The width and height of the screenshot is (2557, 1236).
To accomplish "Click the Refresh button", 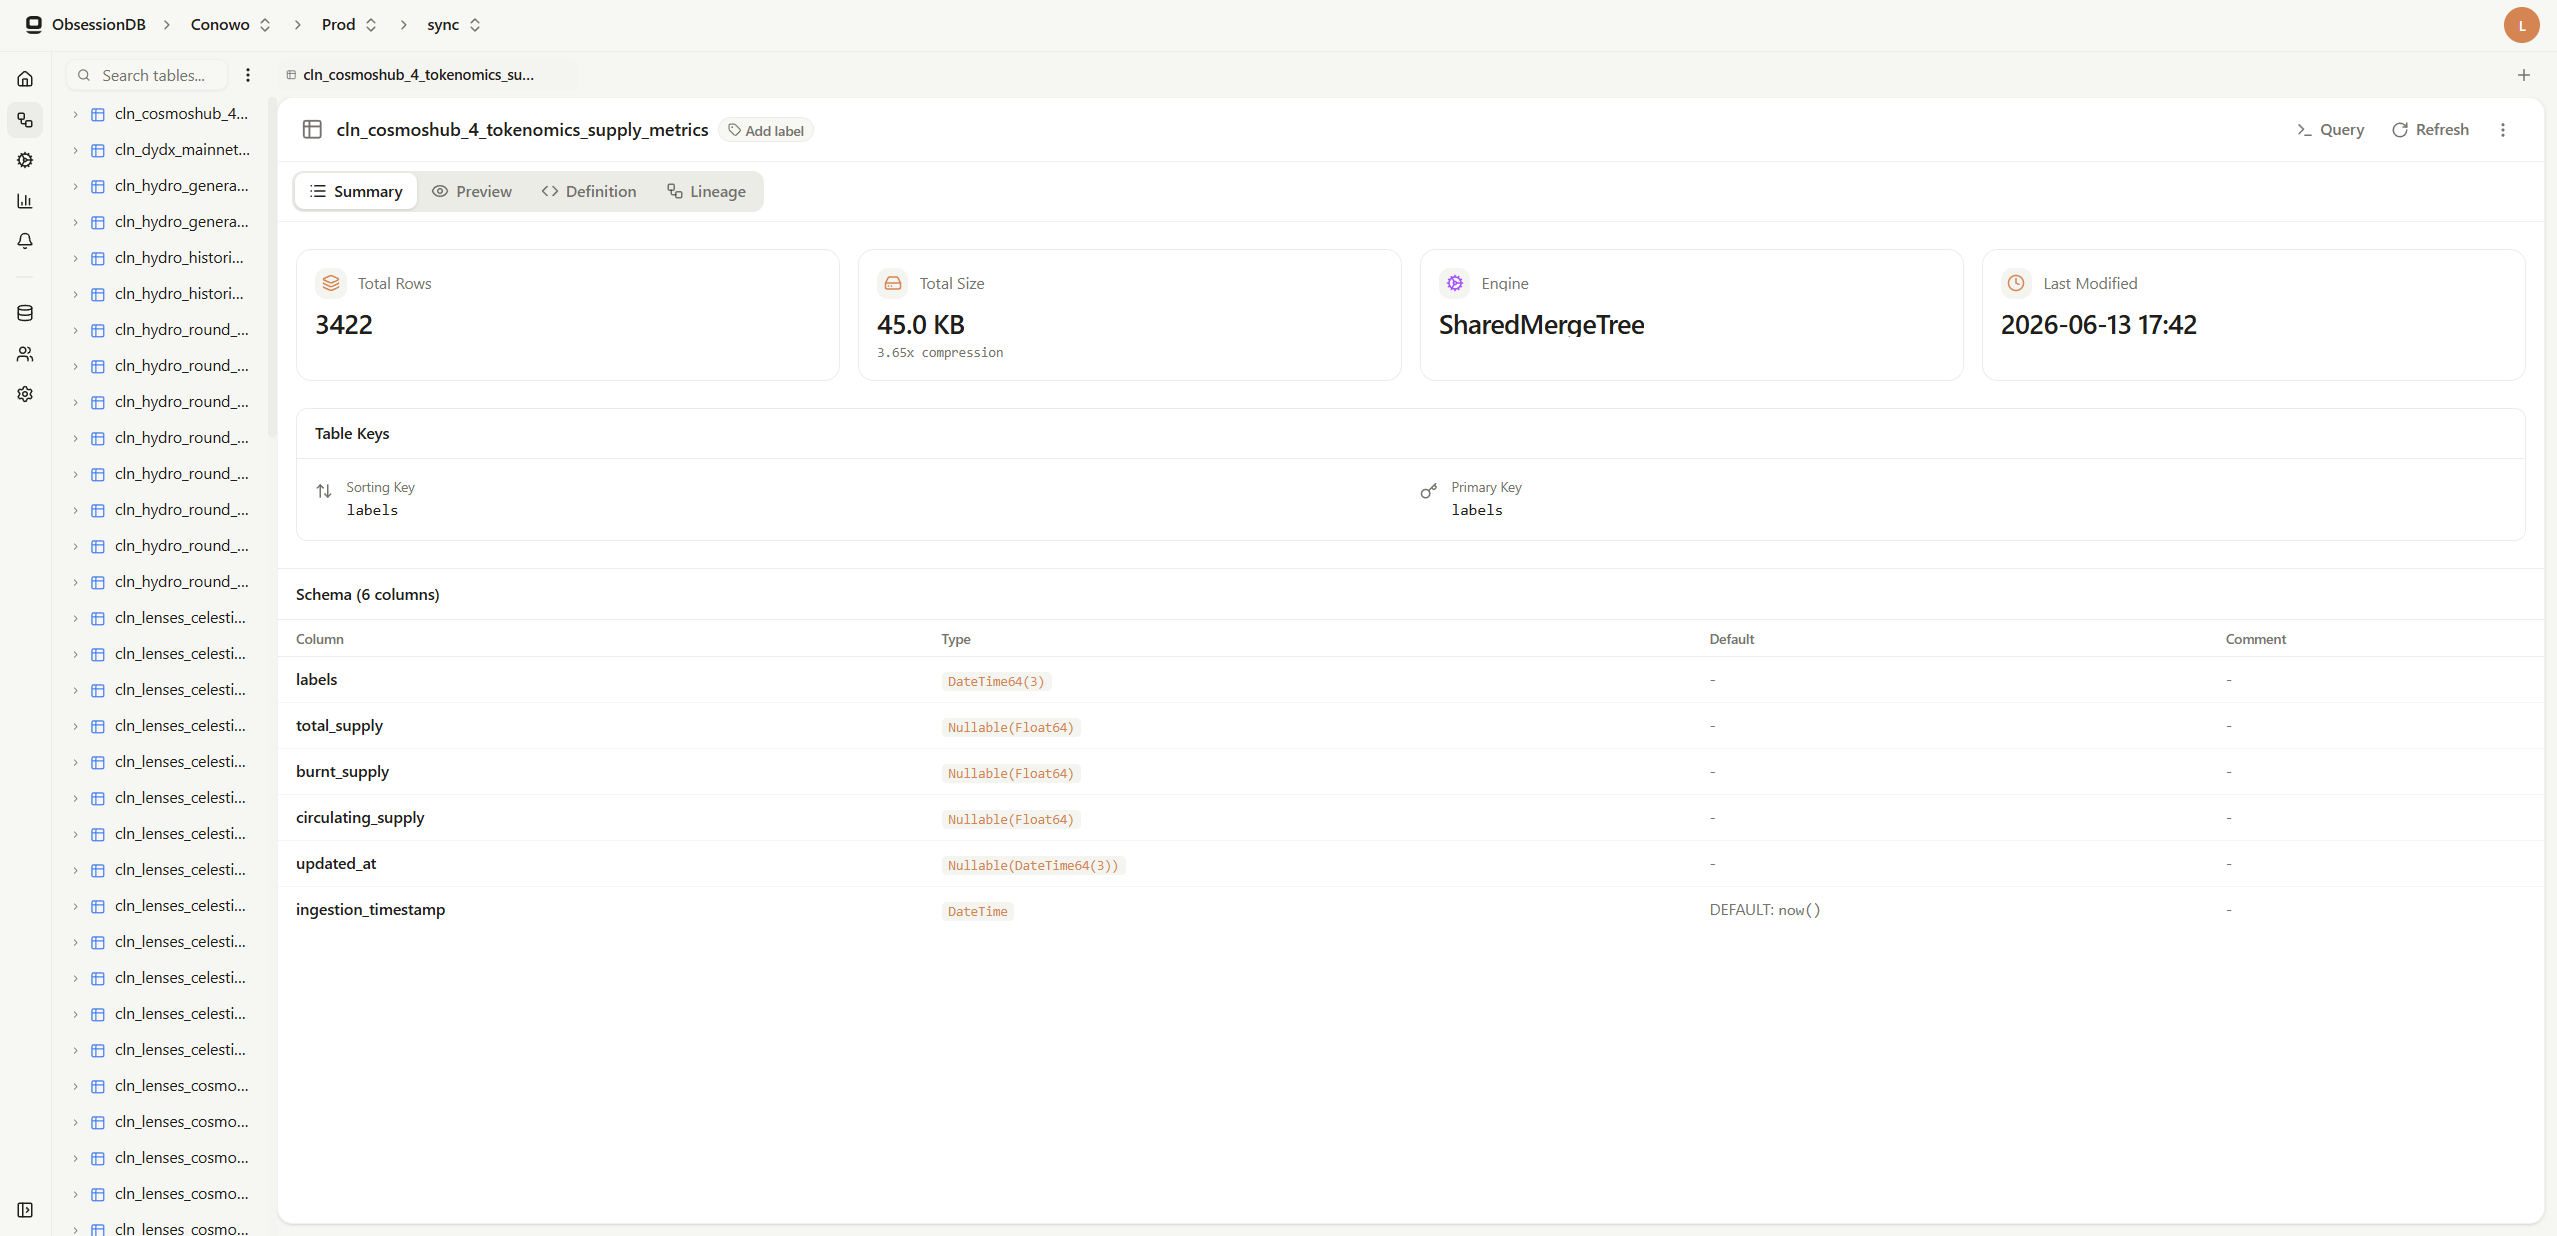I will pyautogui.click(x=2430, y=130).
